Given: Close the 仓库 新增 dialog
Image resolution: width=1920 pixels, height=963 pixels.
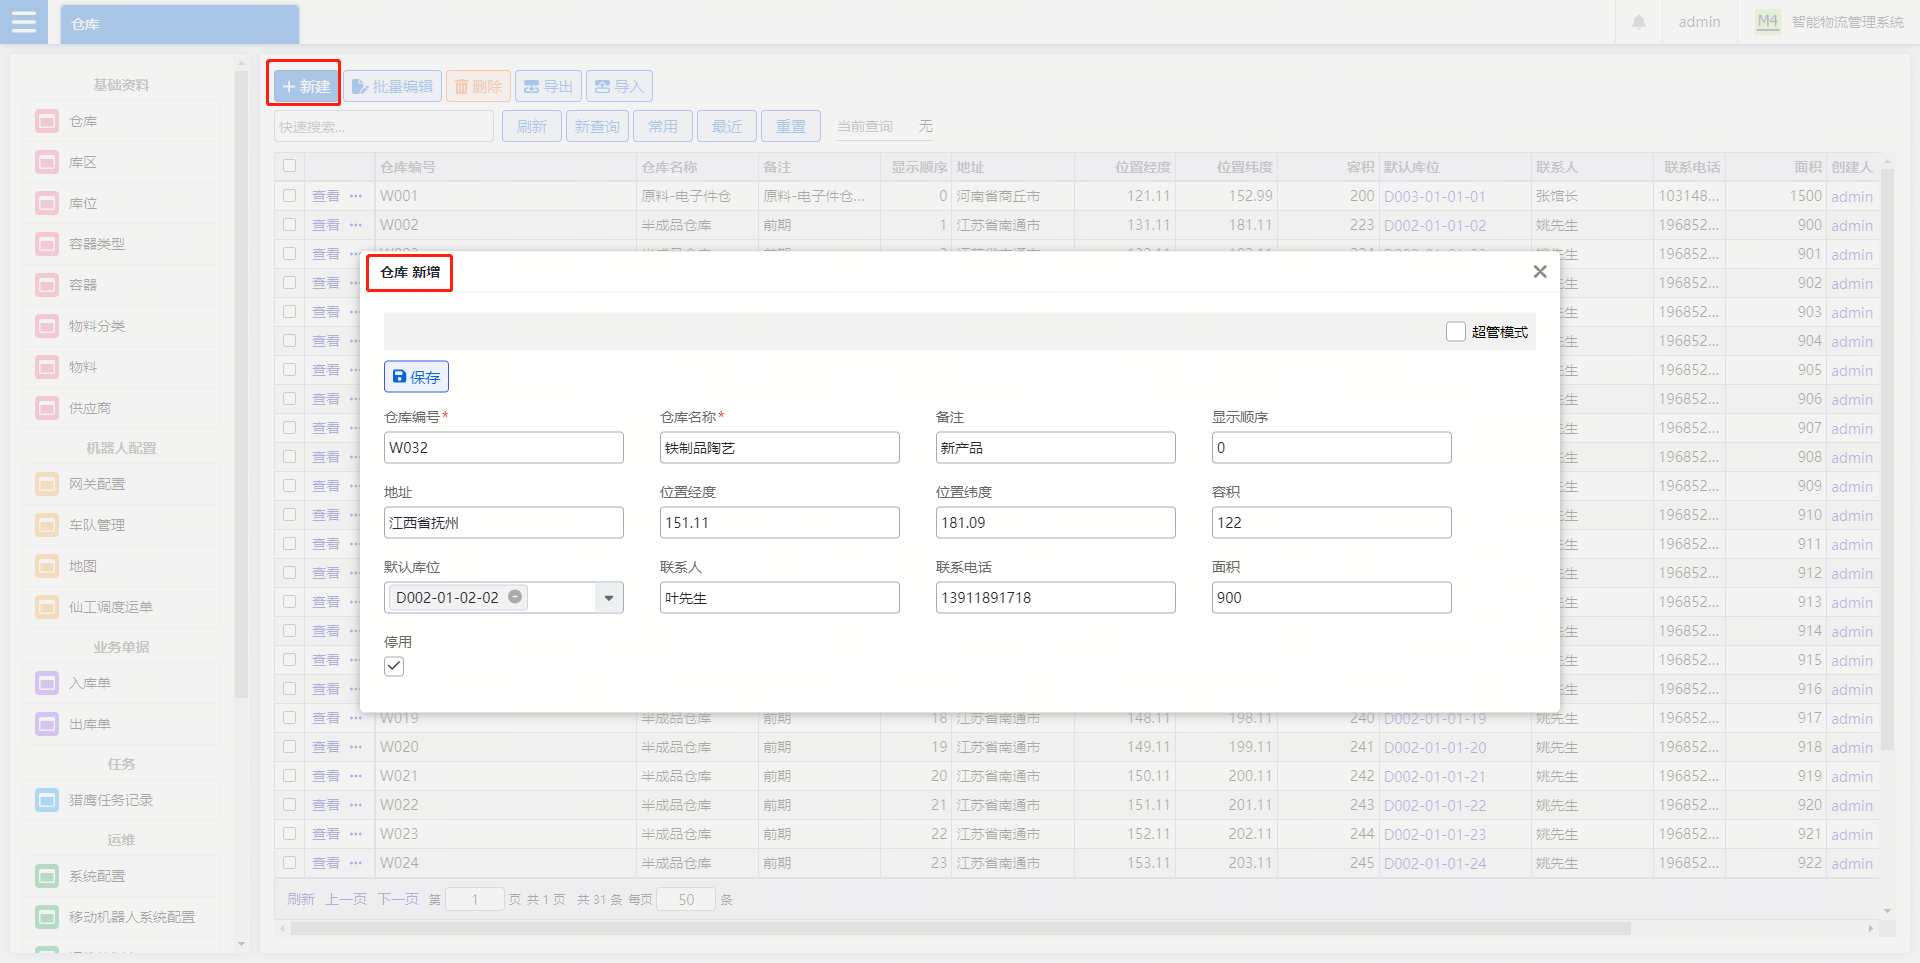Looking at the screenshot, I should [1540, 272].
